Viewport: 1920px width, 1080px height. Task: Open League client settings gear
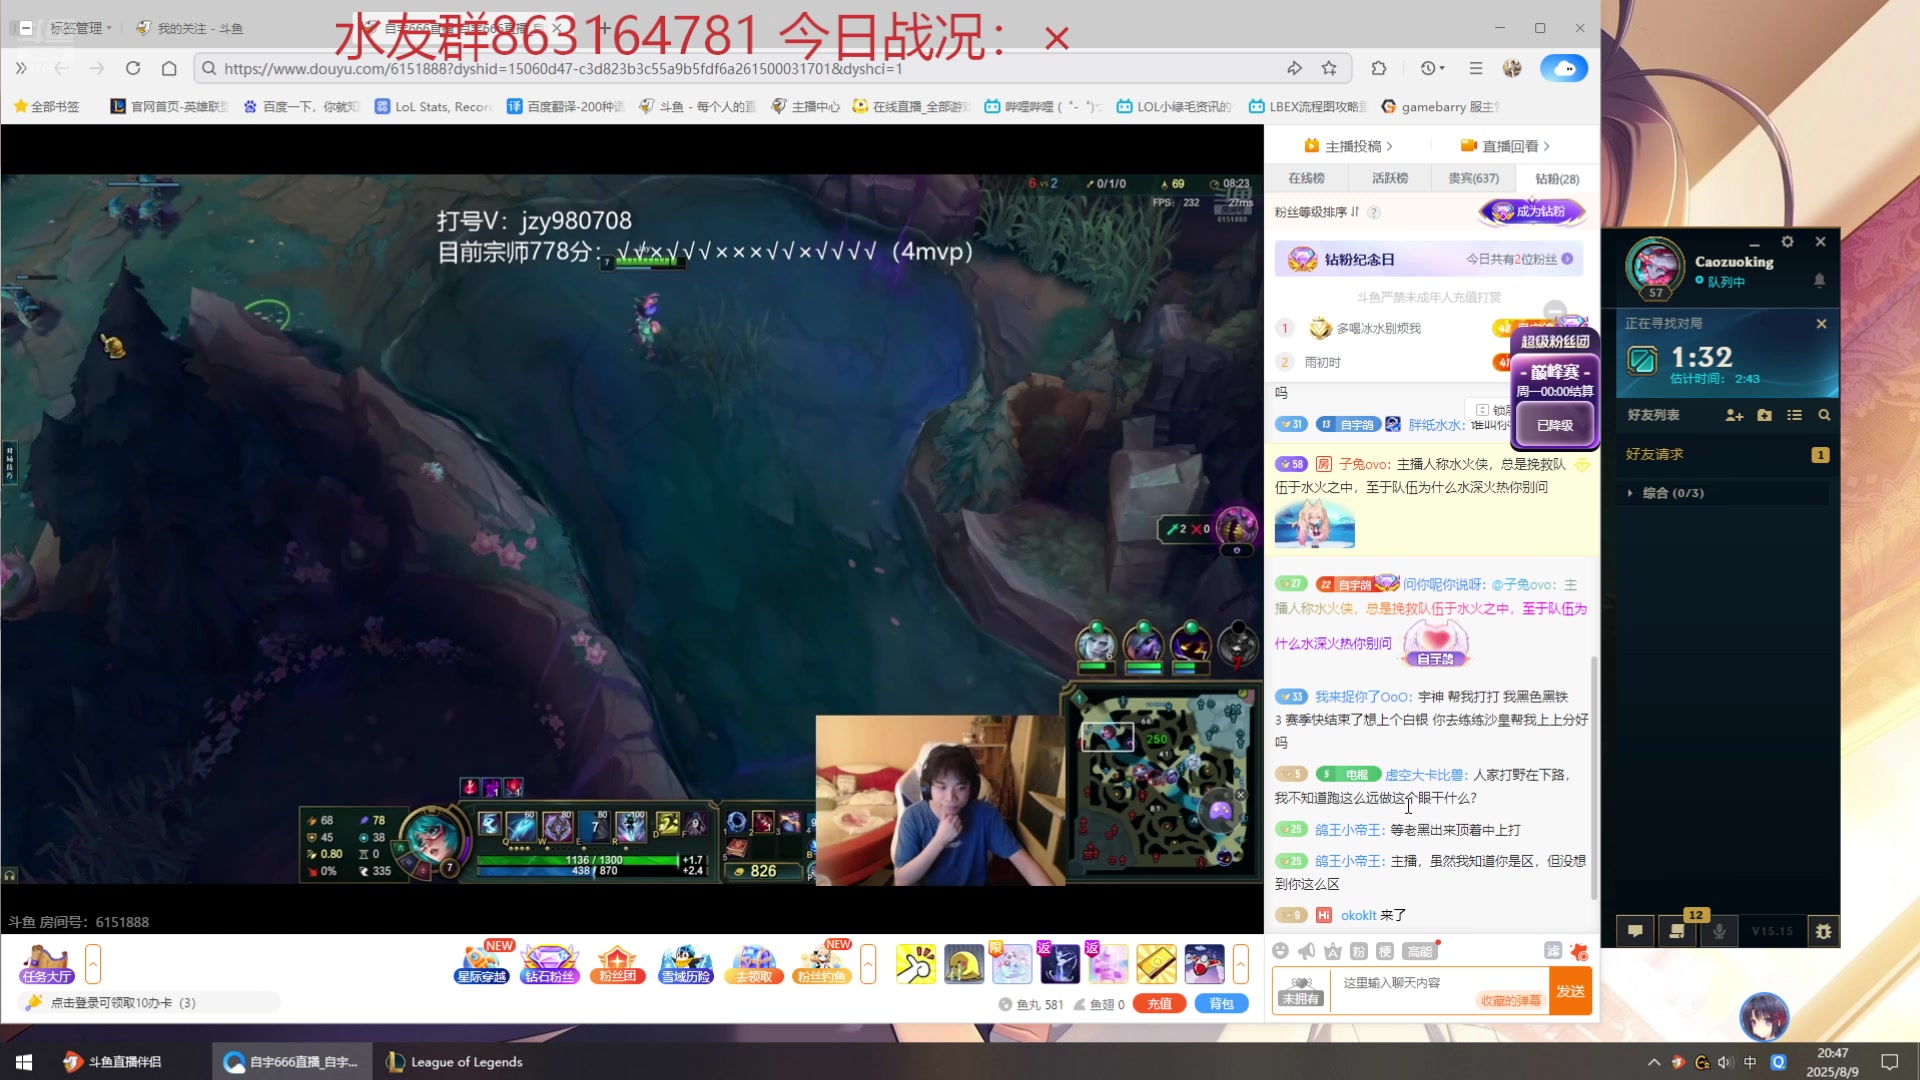click(1787, 242)
